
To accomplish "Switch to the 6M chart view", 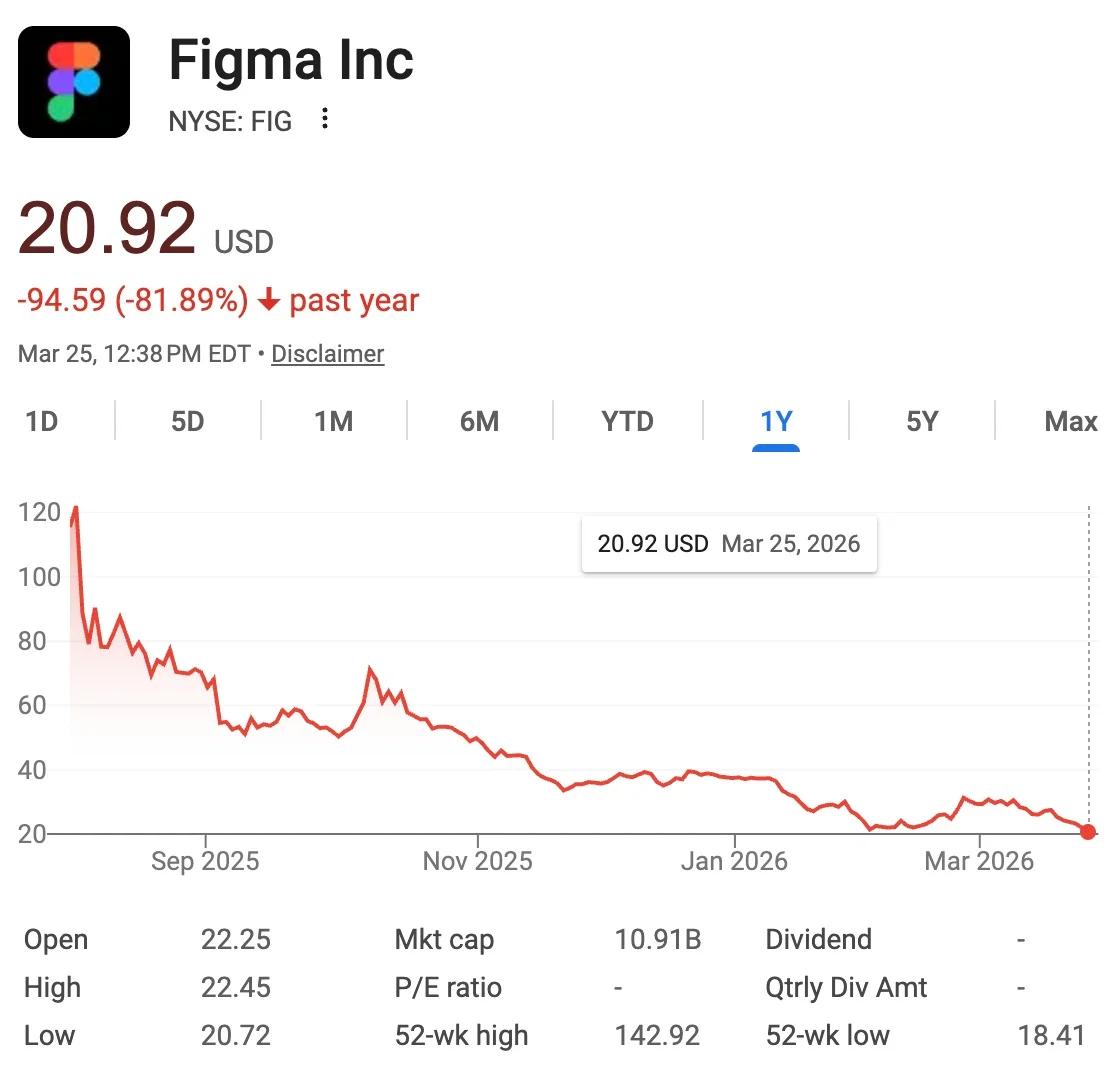I will tap(479, 421).
